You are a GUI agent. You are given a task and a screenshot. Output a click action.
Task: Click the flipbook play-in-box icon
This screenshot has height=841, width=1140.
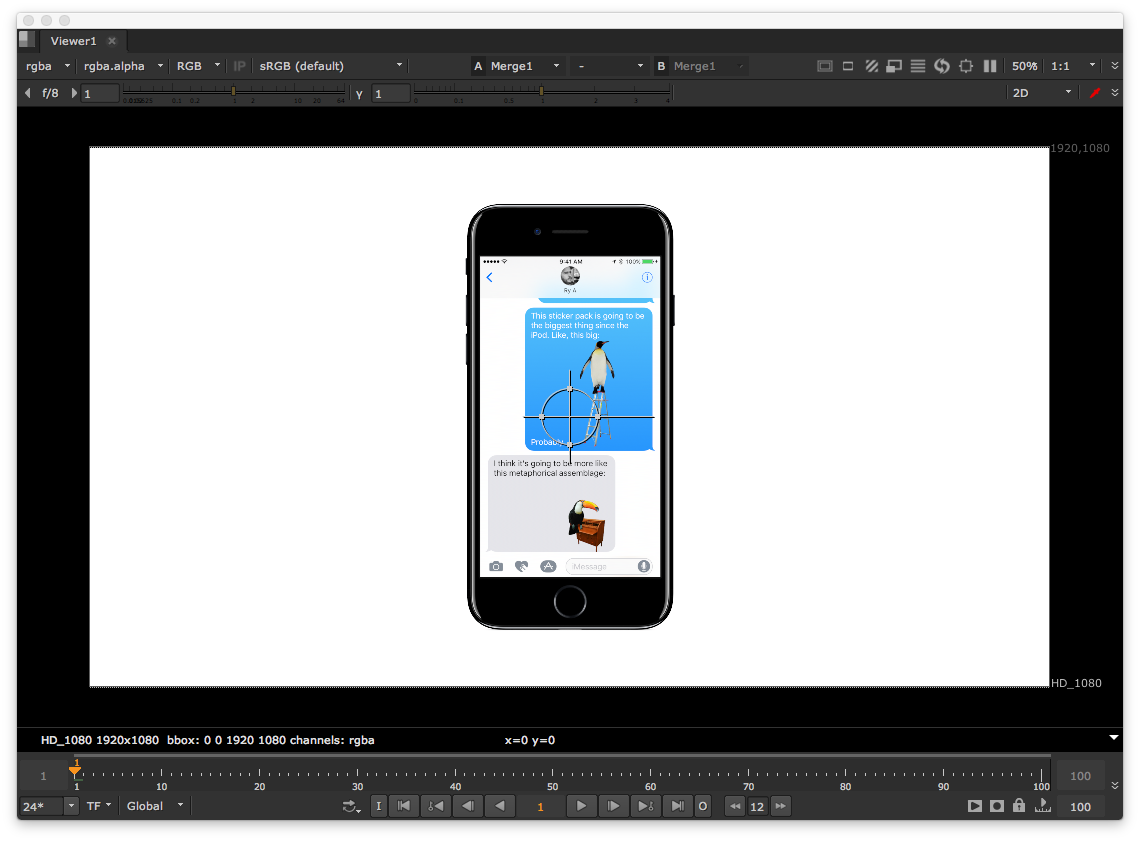coord(974,805)
